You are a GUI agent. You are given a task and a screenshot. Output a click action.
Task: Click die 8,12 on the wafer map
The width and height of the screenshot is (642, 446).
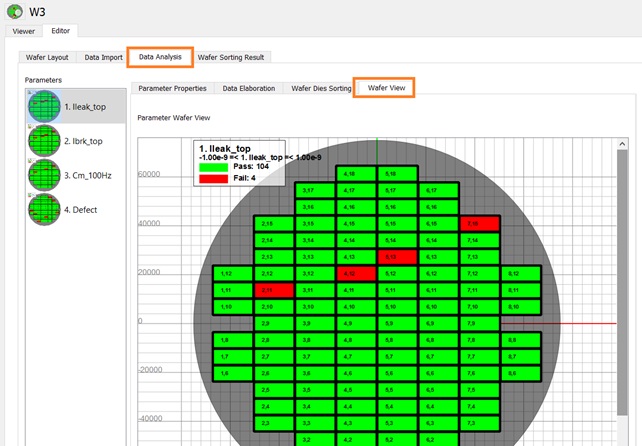[x=521, y=274]
